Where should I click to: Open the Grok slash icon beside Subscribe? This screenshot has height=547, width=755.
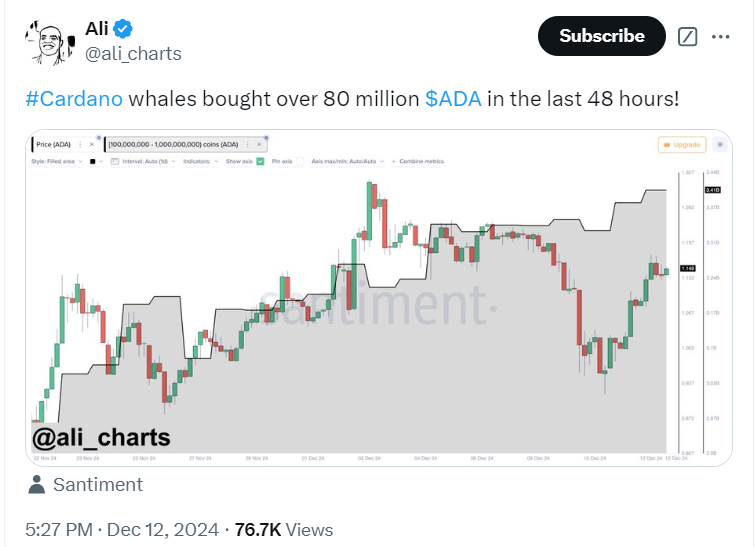tap(688, 37)
